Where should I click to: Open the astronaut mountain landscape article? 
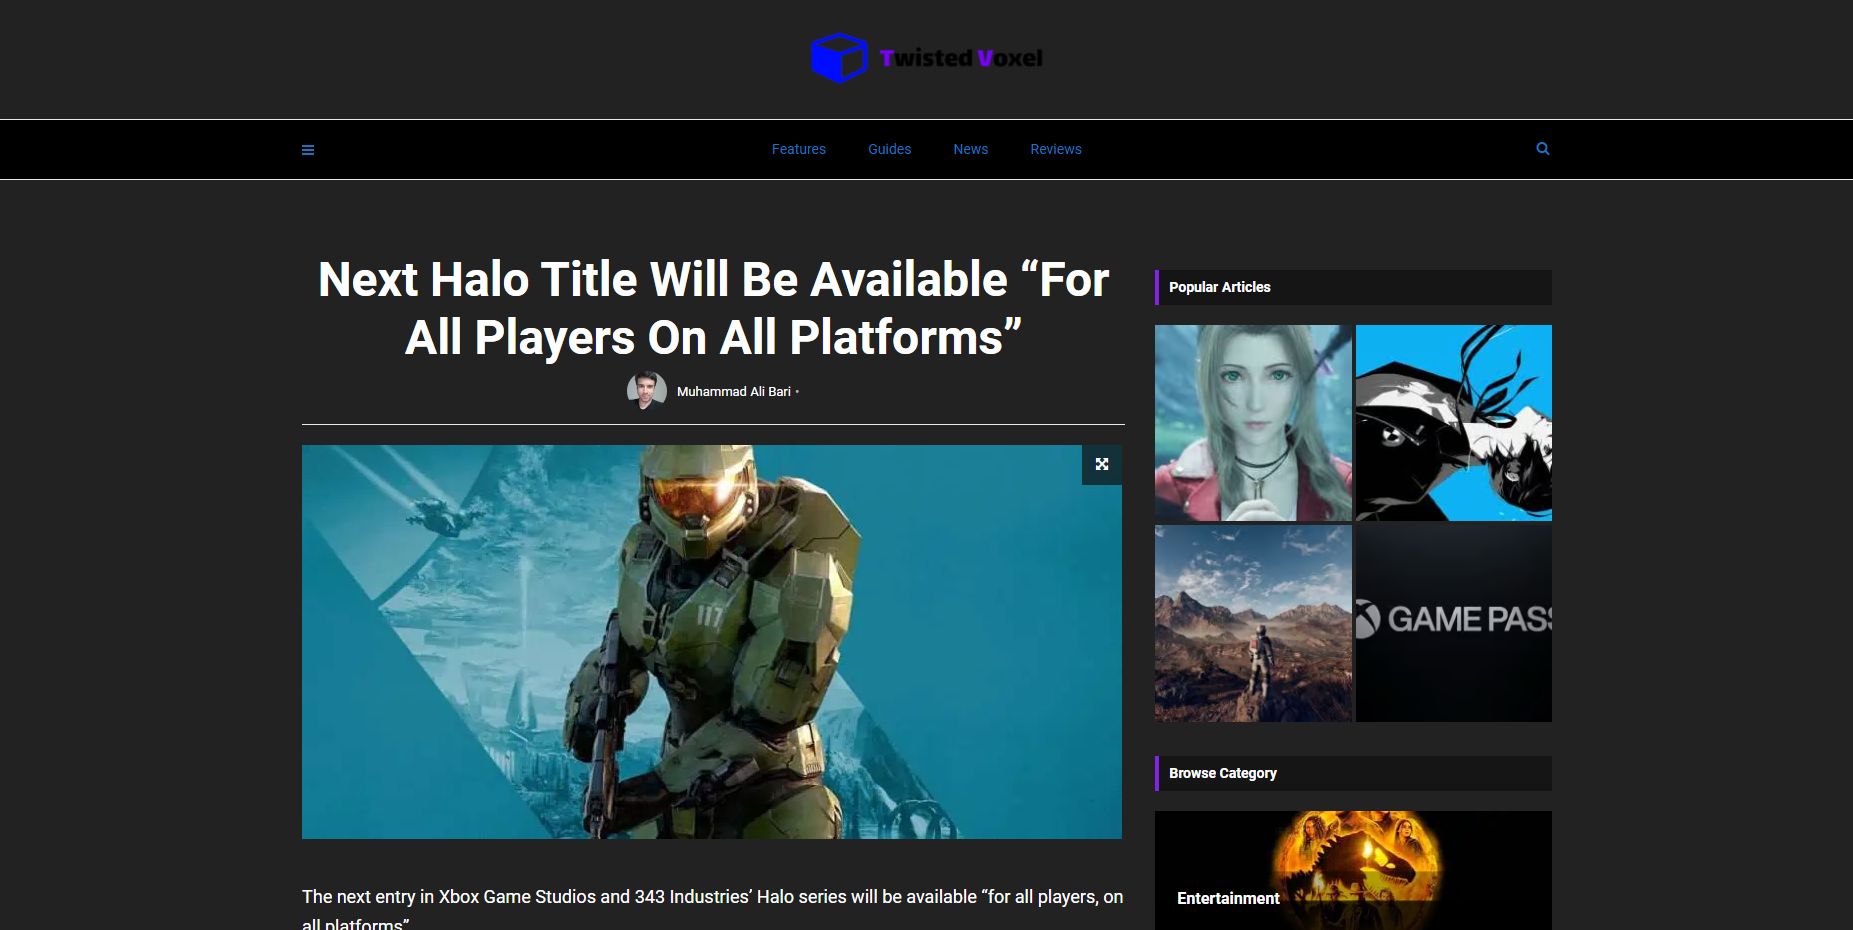(1253, 624)
